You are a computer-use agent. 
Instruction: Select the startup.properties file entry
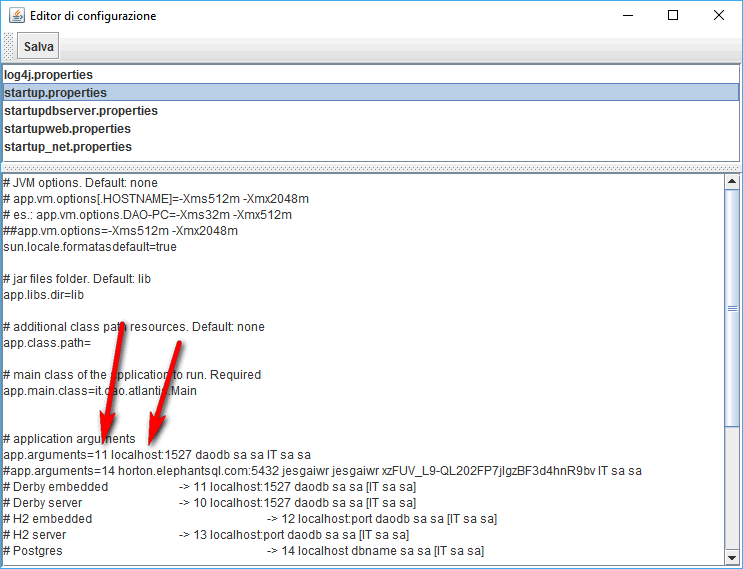click(x=371, y=92)
